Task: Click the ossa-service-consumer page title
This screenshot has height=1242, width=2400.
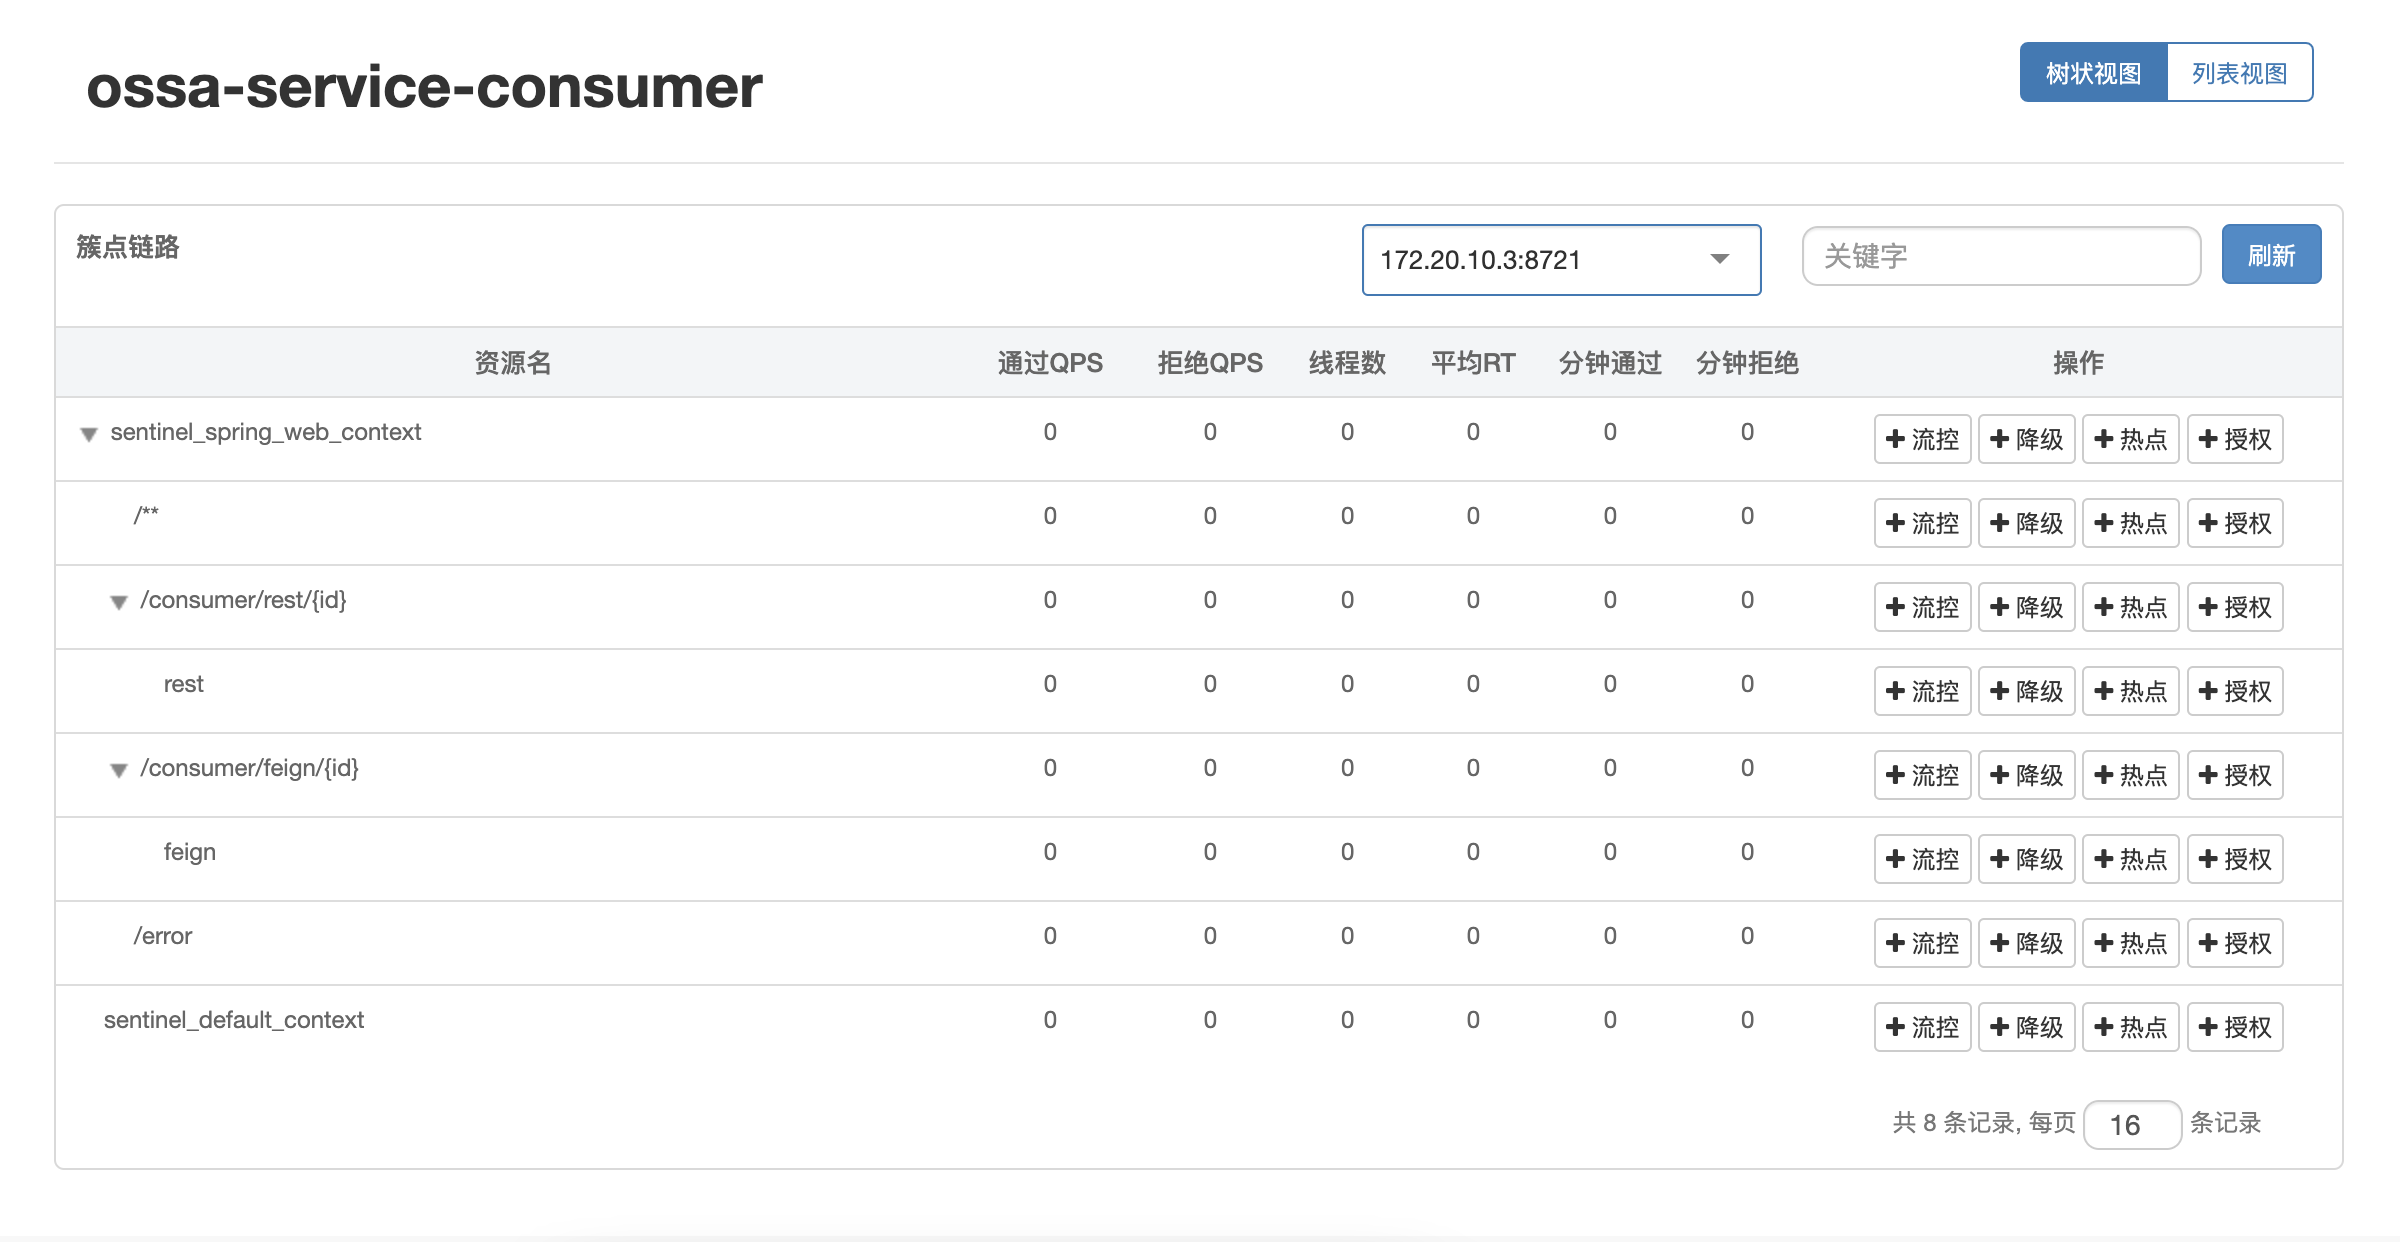Action: 424,87
